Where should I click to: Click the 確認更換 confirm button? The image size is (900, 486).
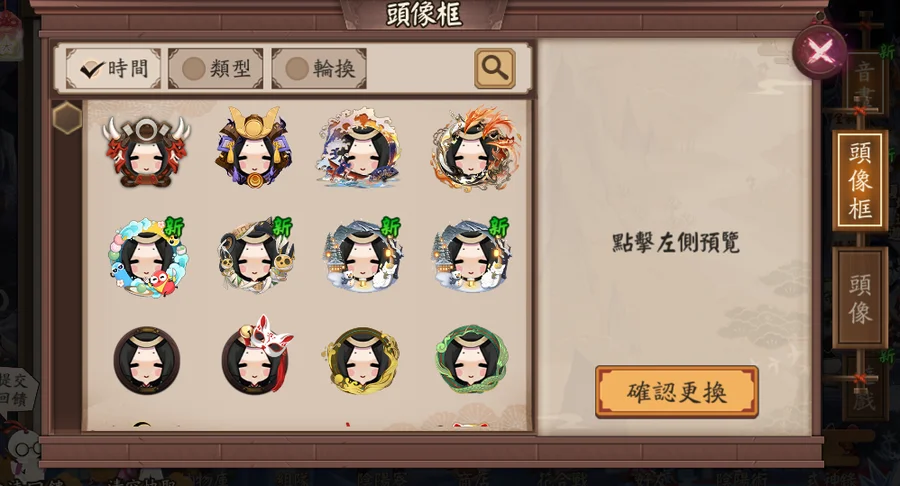(x=677, y=392)
